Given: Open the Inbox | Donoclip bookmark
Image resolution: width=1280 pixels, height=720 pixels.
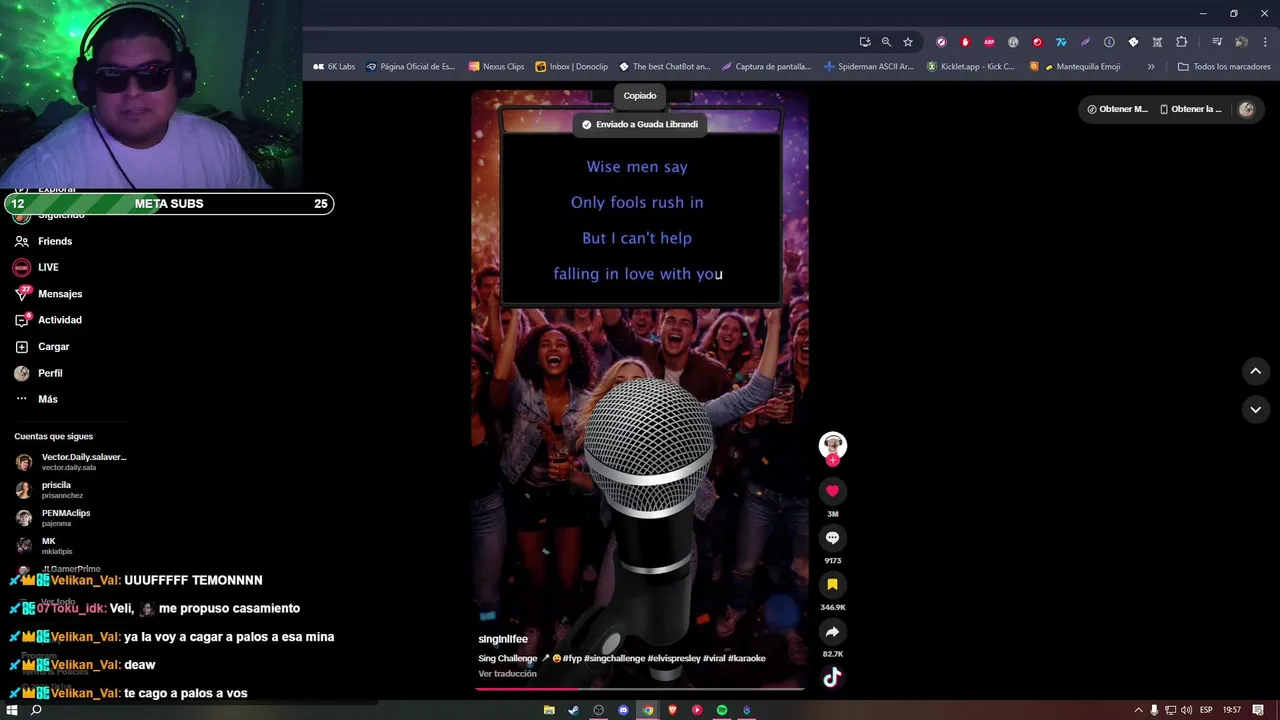Looking at the screenshot, I should pyautogui.click(x=571, y=67).
